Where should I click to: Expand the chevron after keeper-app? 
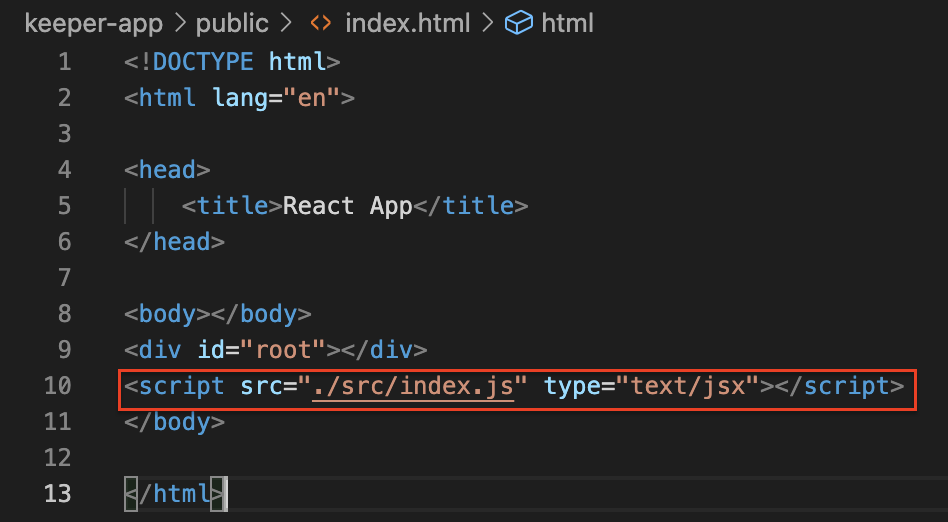(180, 24)
